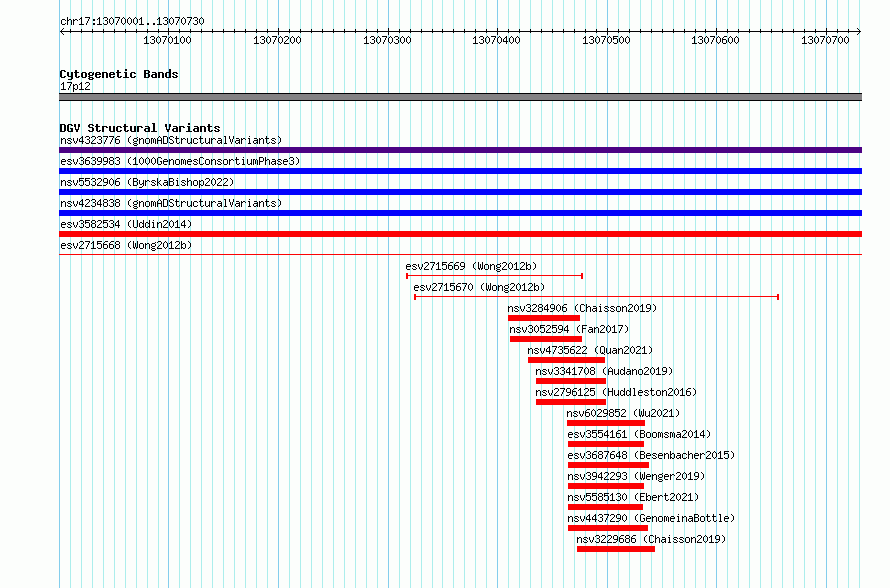Viewport: 890px width, 588px height.
Task: Click the red bar under nsv2796125
Action: [571, 402]
